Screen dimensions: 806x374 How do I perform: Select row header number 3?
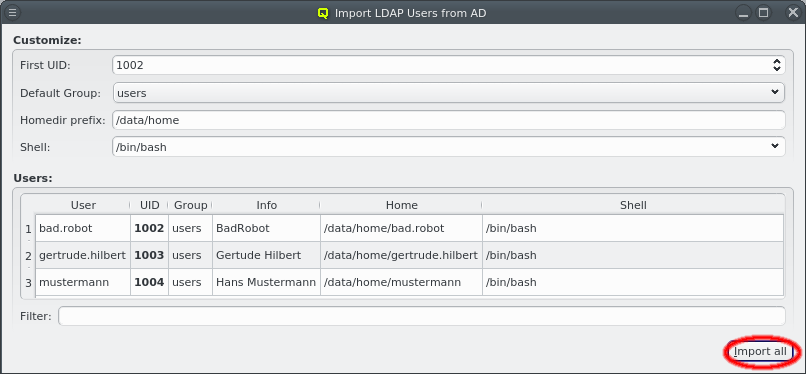(x=28, y=282)
